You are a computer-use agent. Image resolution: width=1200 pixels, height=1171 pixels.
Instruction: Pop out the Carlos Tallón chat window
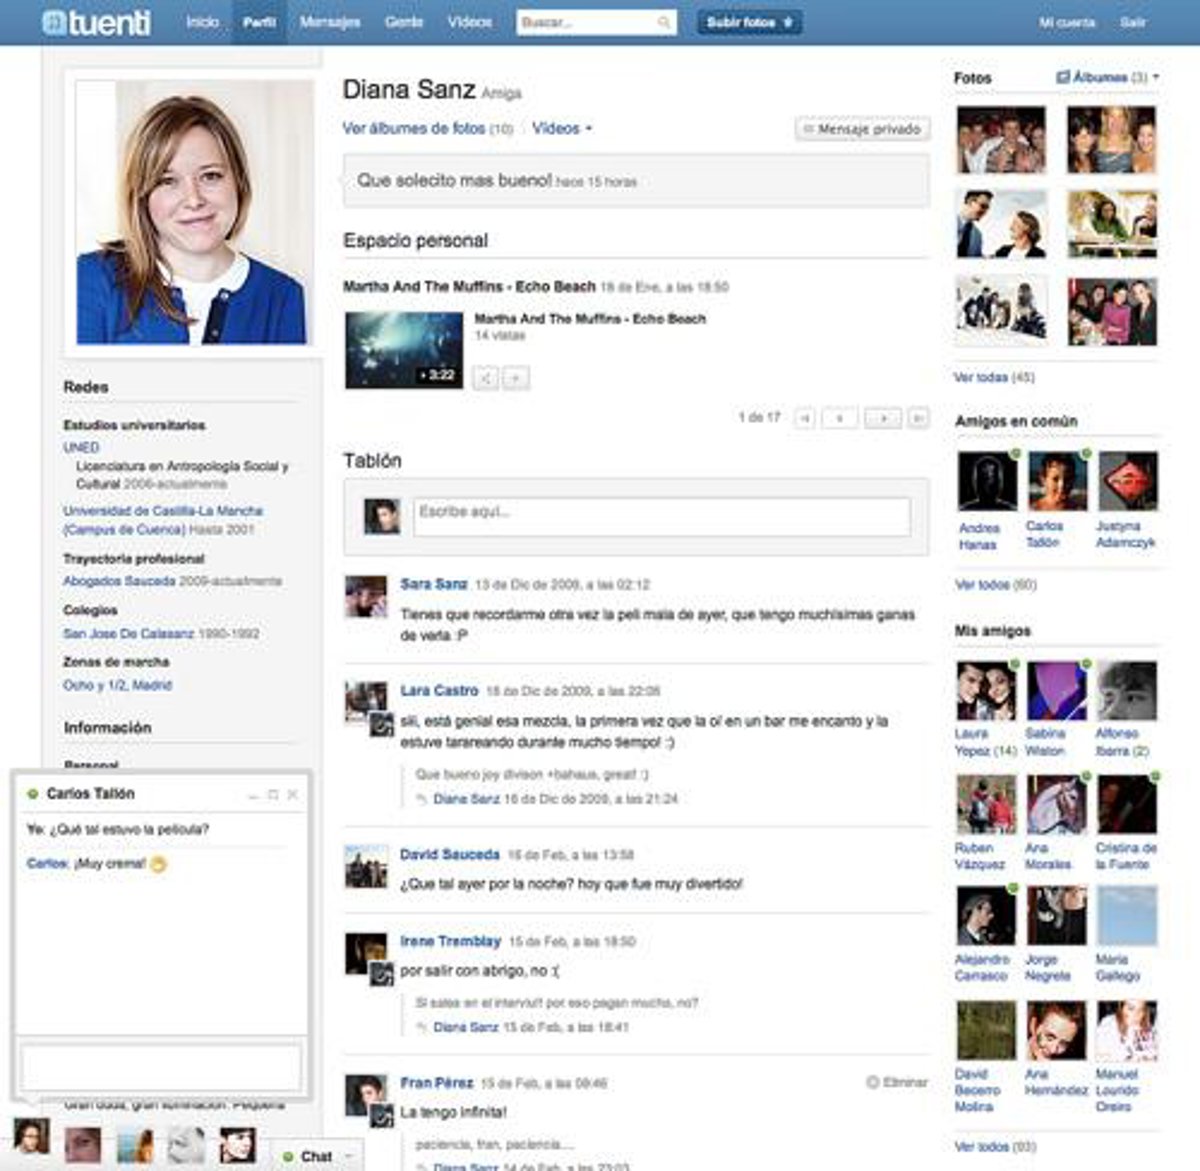[273, 794]
